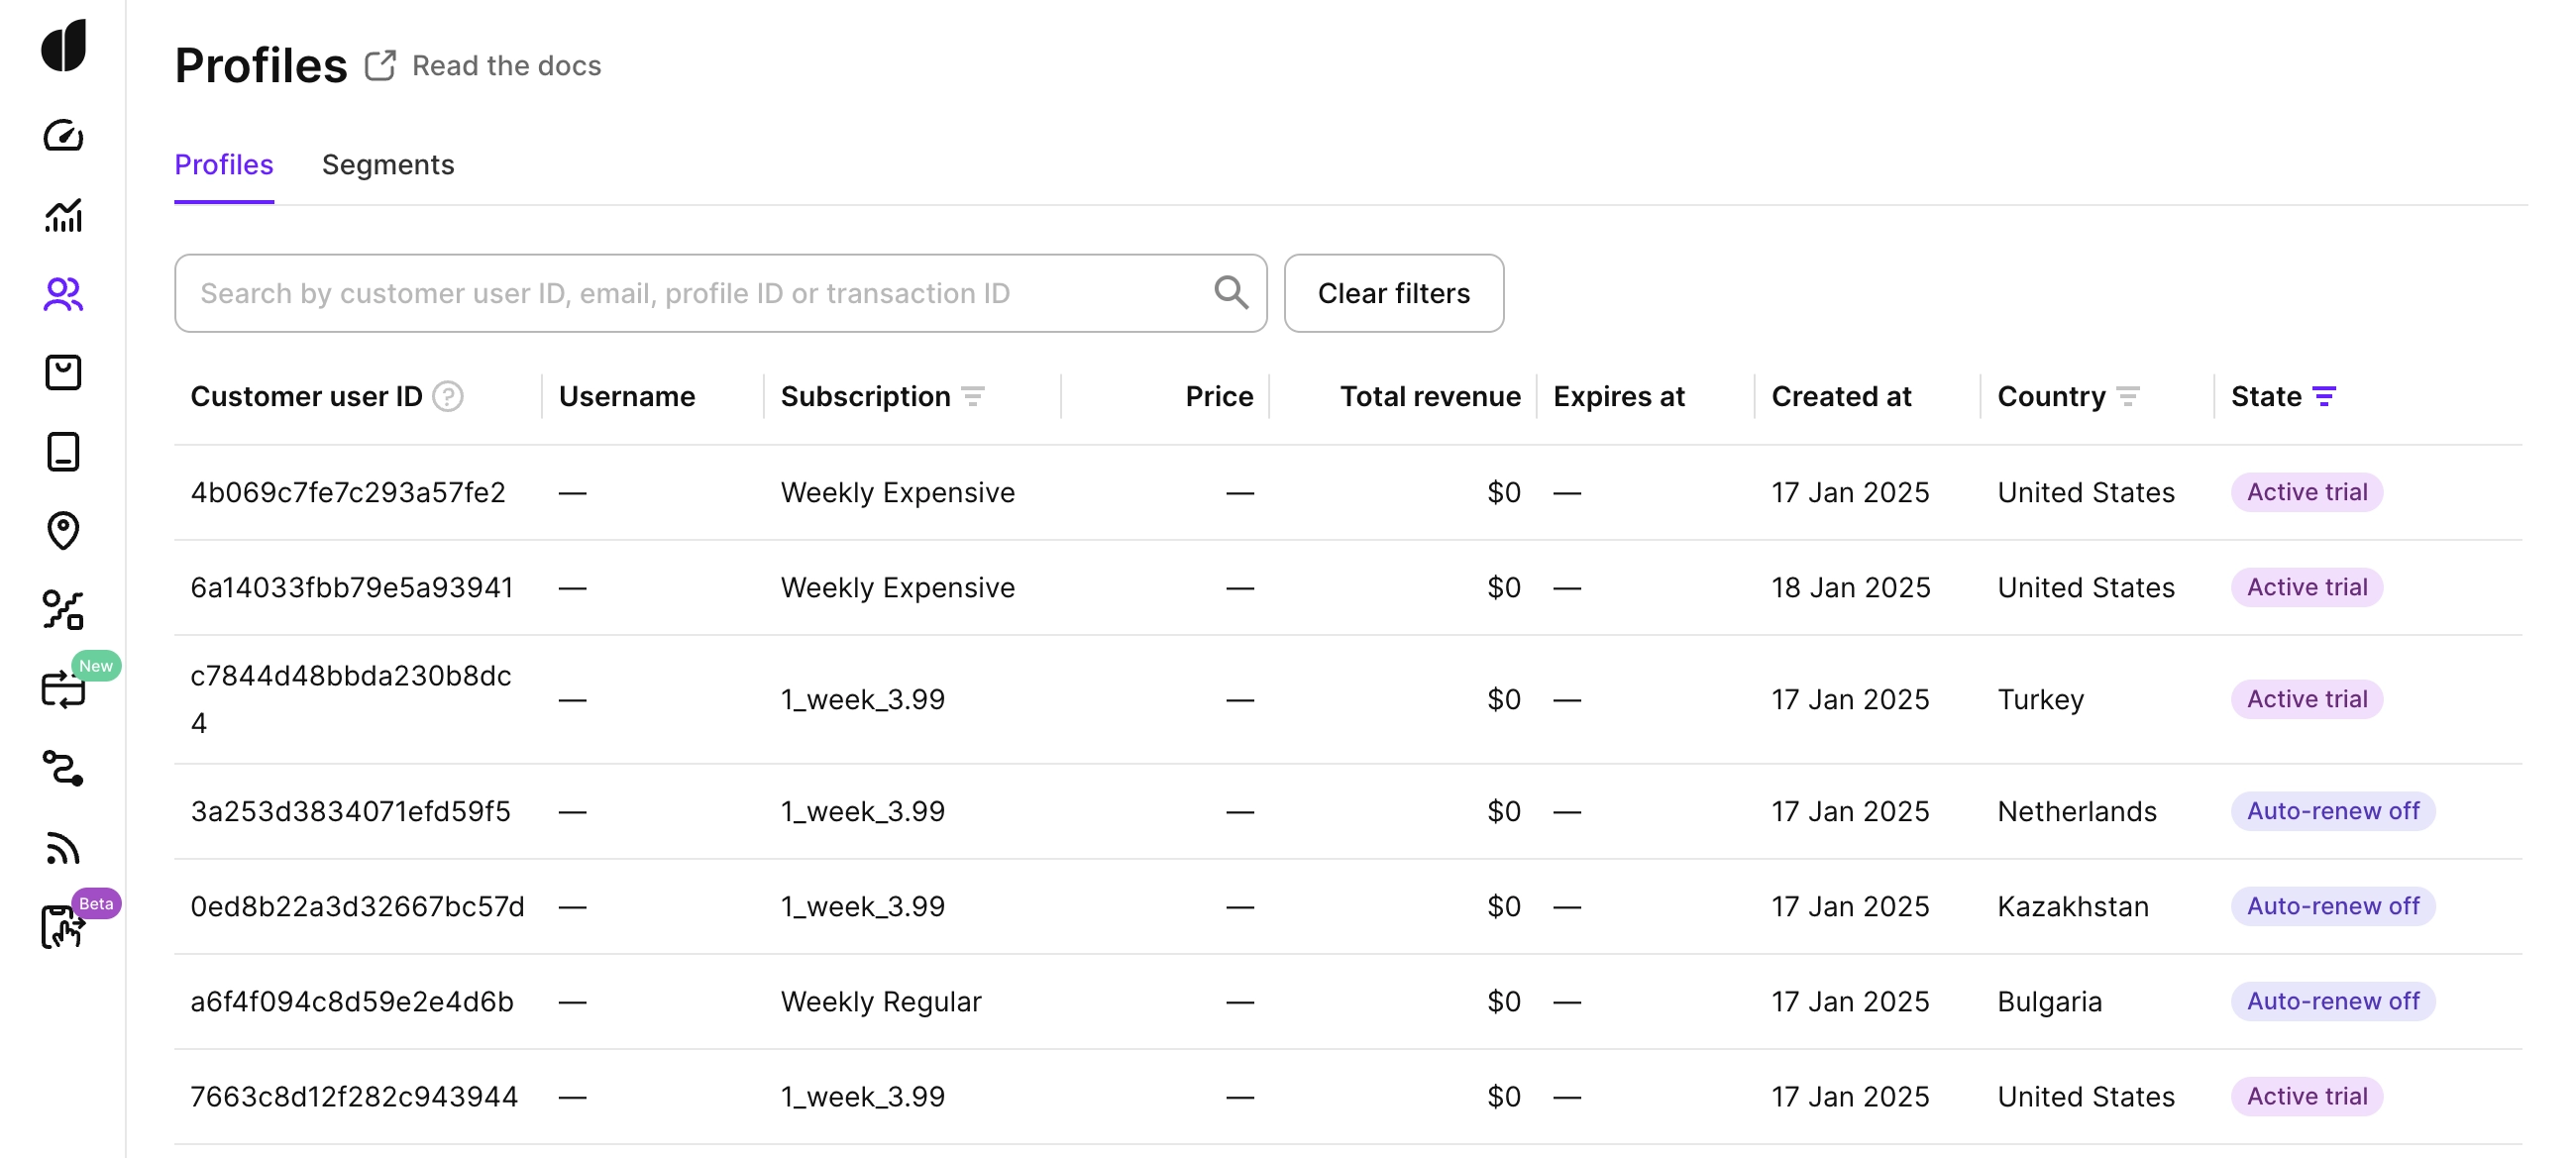Open the analytics chart icon in sidebar
2576x1158 pixels.
click(63, 214)
